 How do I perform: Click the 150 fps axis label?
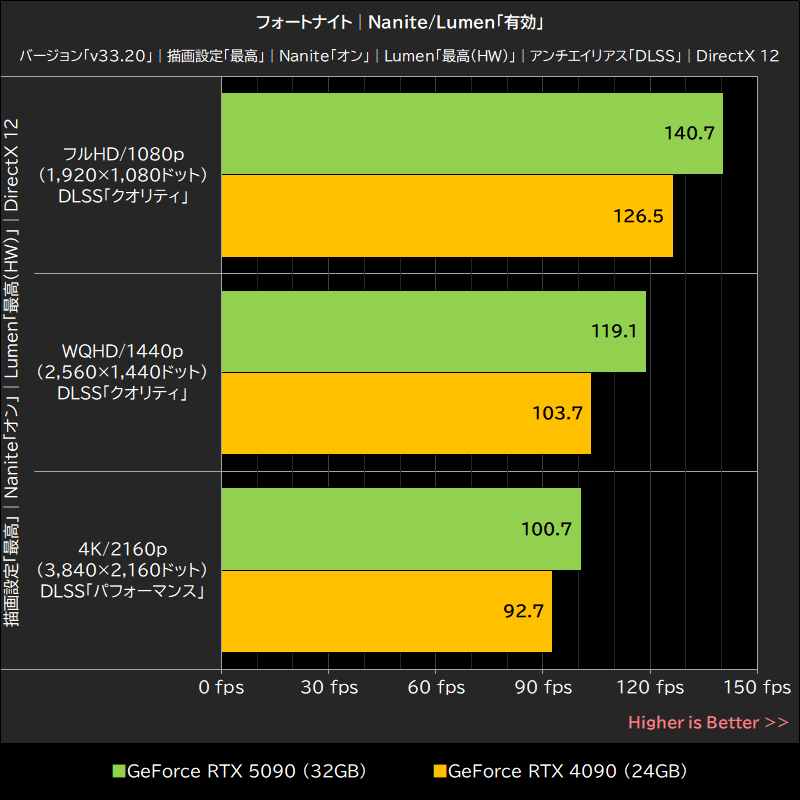(x=757, y=687)
